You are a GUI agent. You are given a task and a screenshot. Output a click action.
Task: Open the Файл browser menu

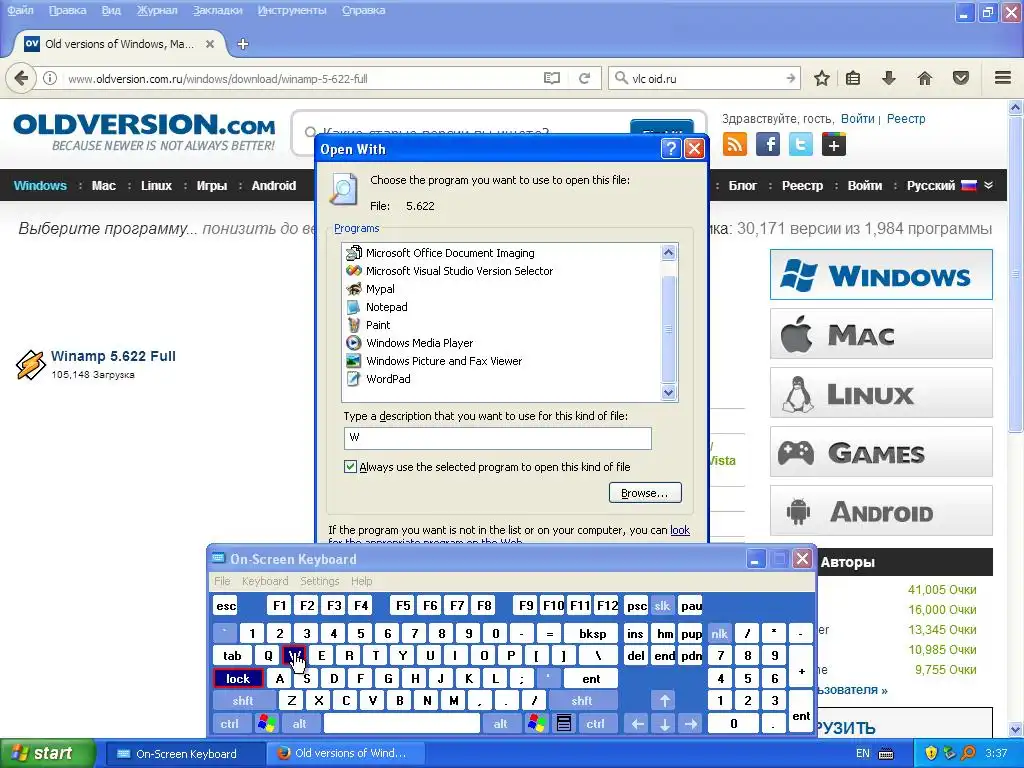[20, 10]
